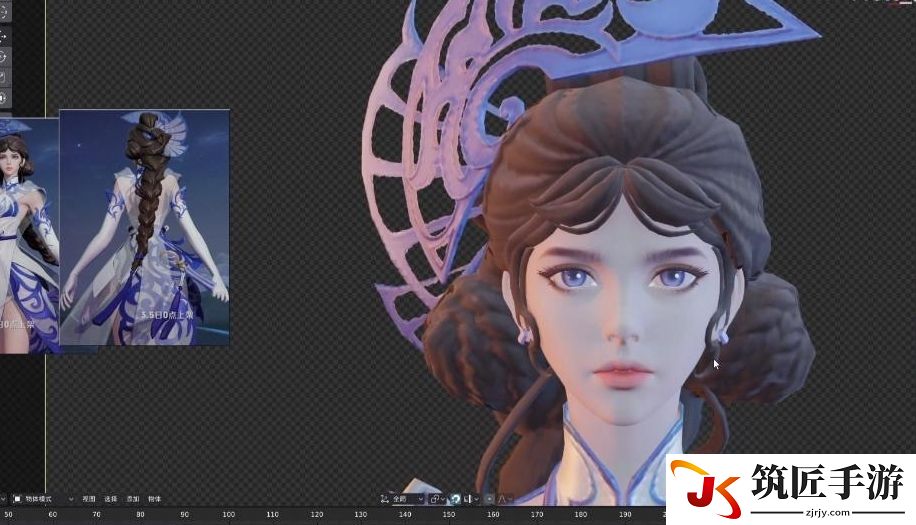
Task: Click frame 170 on the timeline
Action: click(537, 514)
